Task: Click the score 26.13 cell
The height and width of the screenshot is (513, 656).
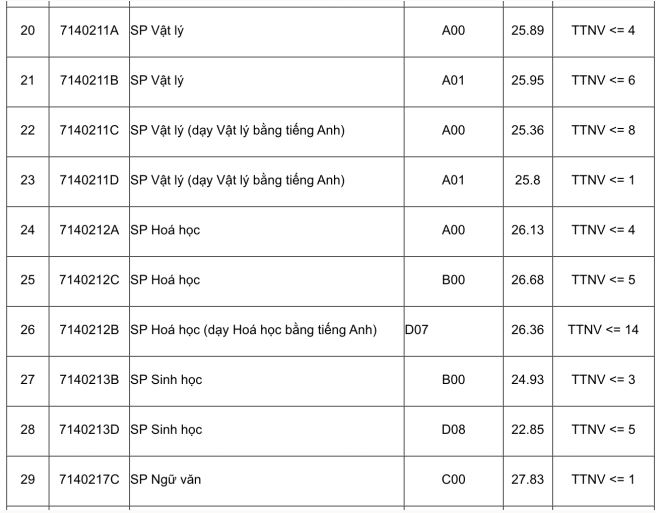Action: (x=527, y=230)
